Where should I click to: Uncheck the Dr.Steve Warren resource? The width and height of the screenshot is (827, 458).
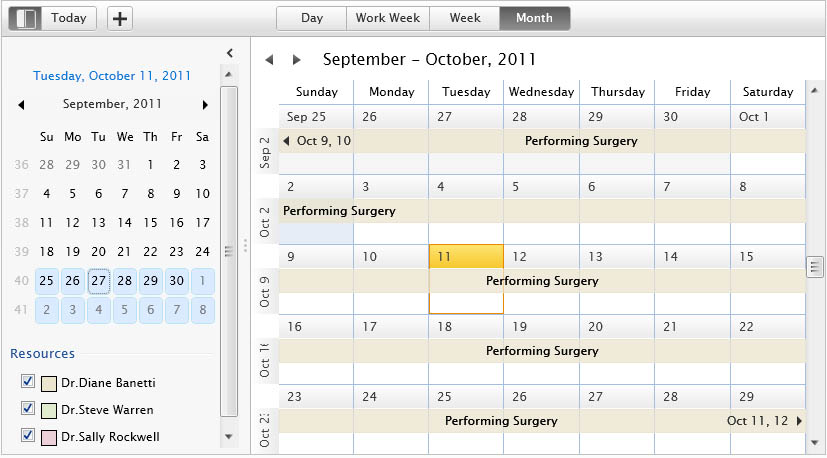click(x=28, y=408)
